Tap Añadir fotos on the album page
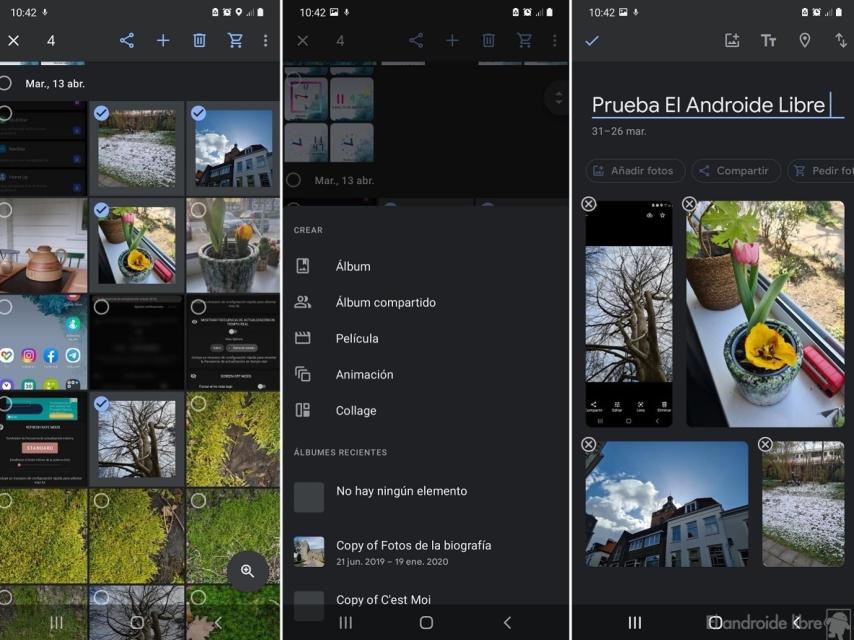The image size is (854, 640). click(x=634, y=170)
